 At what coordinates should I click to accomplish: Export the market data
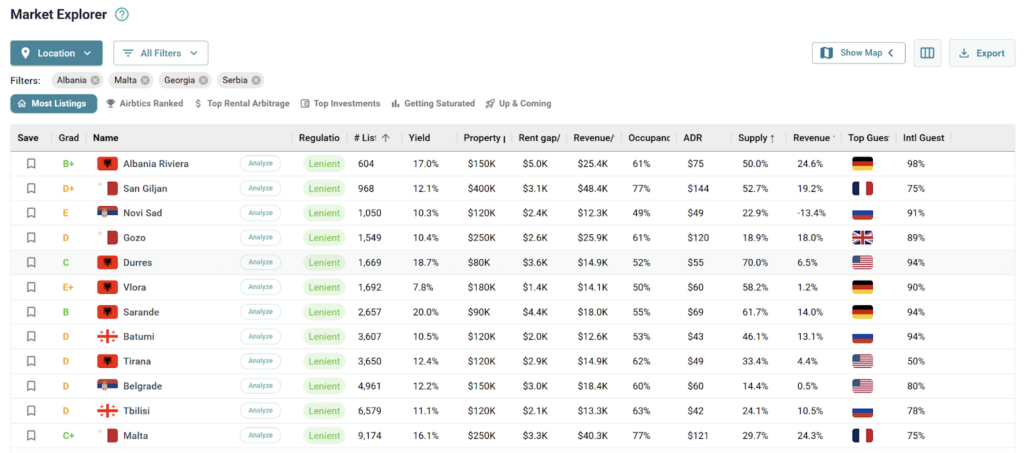tap(981, 53)
